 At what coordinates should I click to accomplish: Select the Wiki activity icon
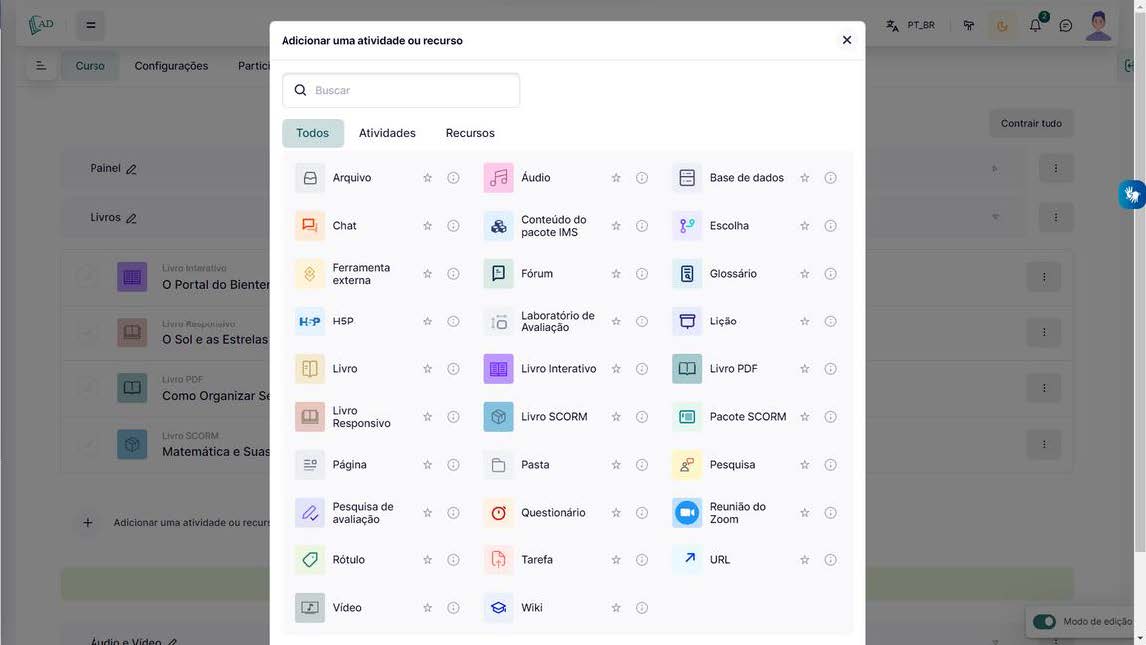point(498,608)
